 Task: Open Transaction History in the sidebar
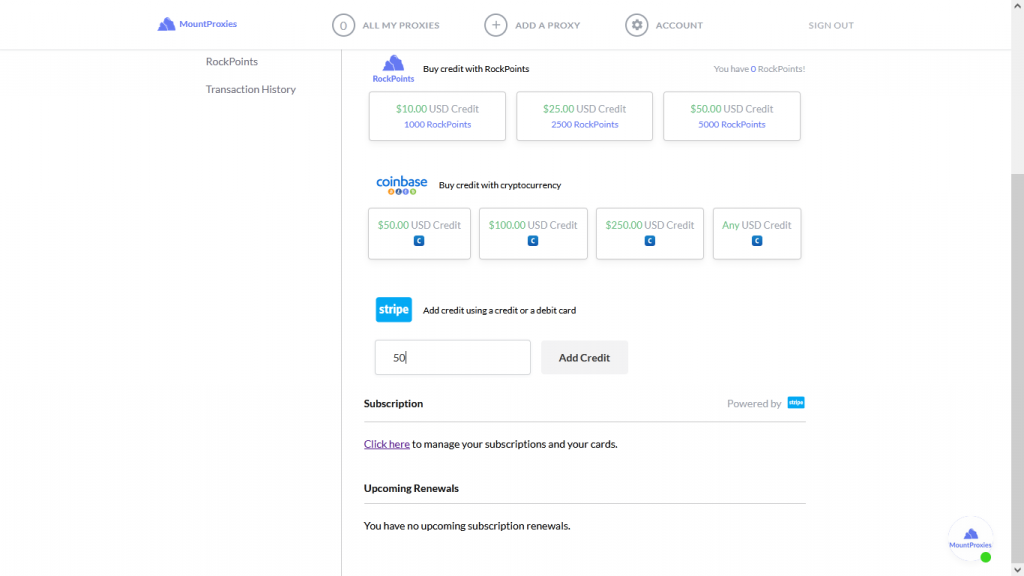click(x=251, y=89)
